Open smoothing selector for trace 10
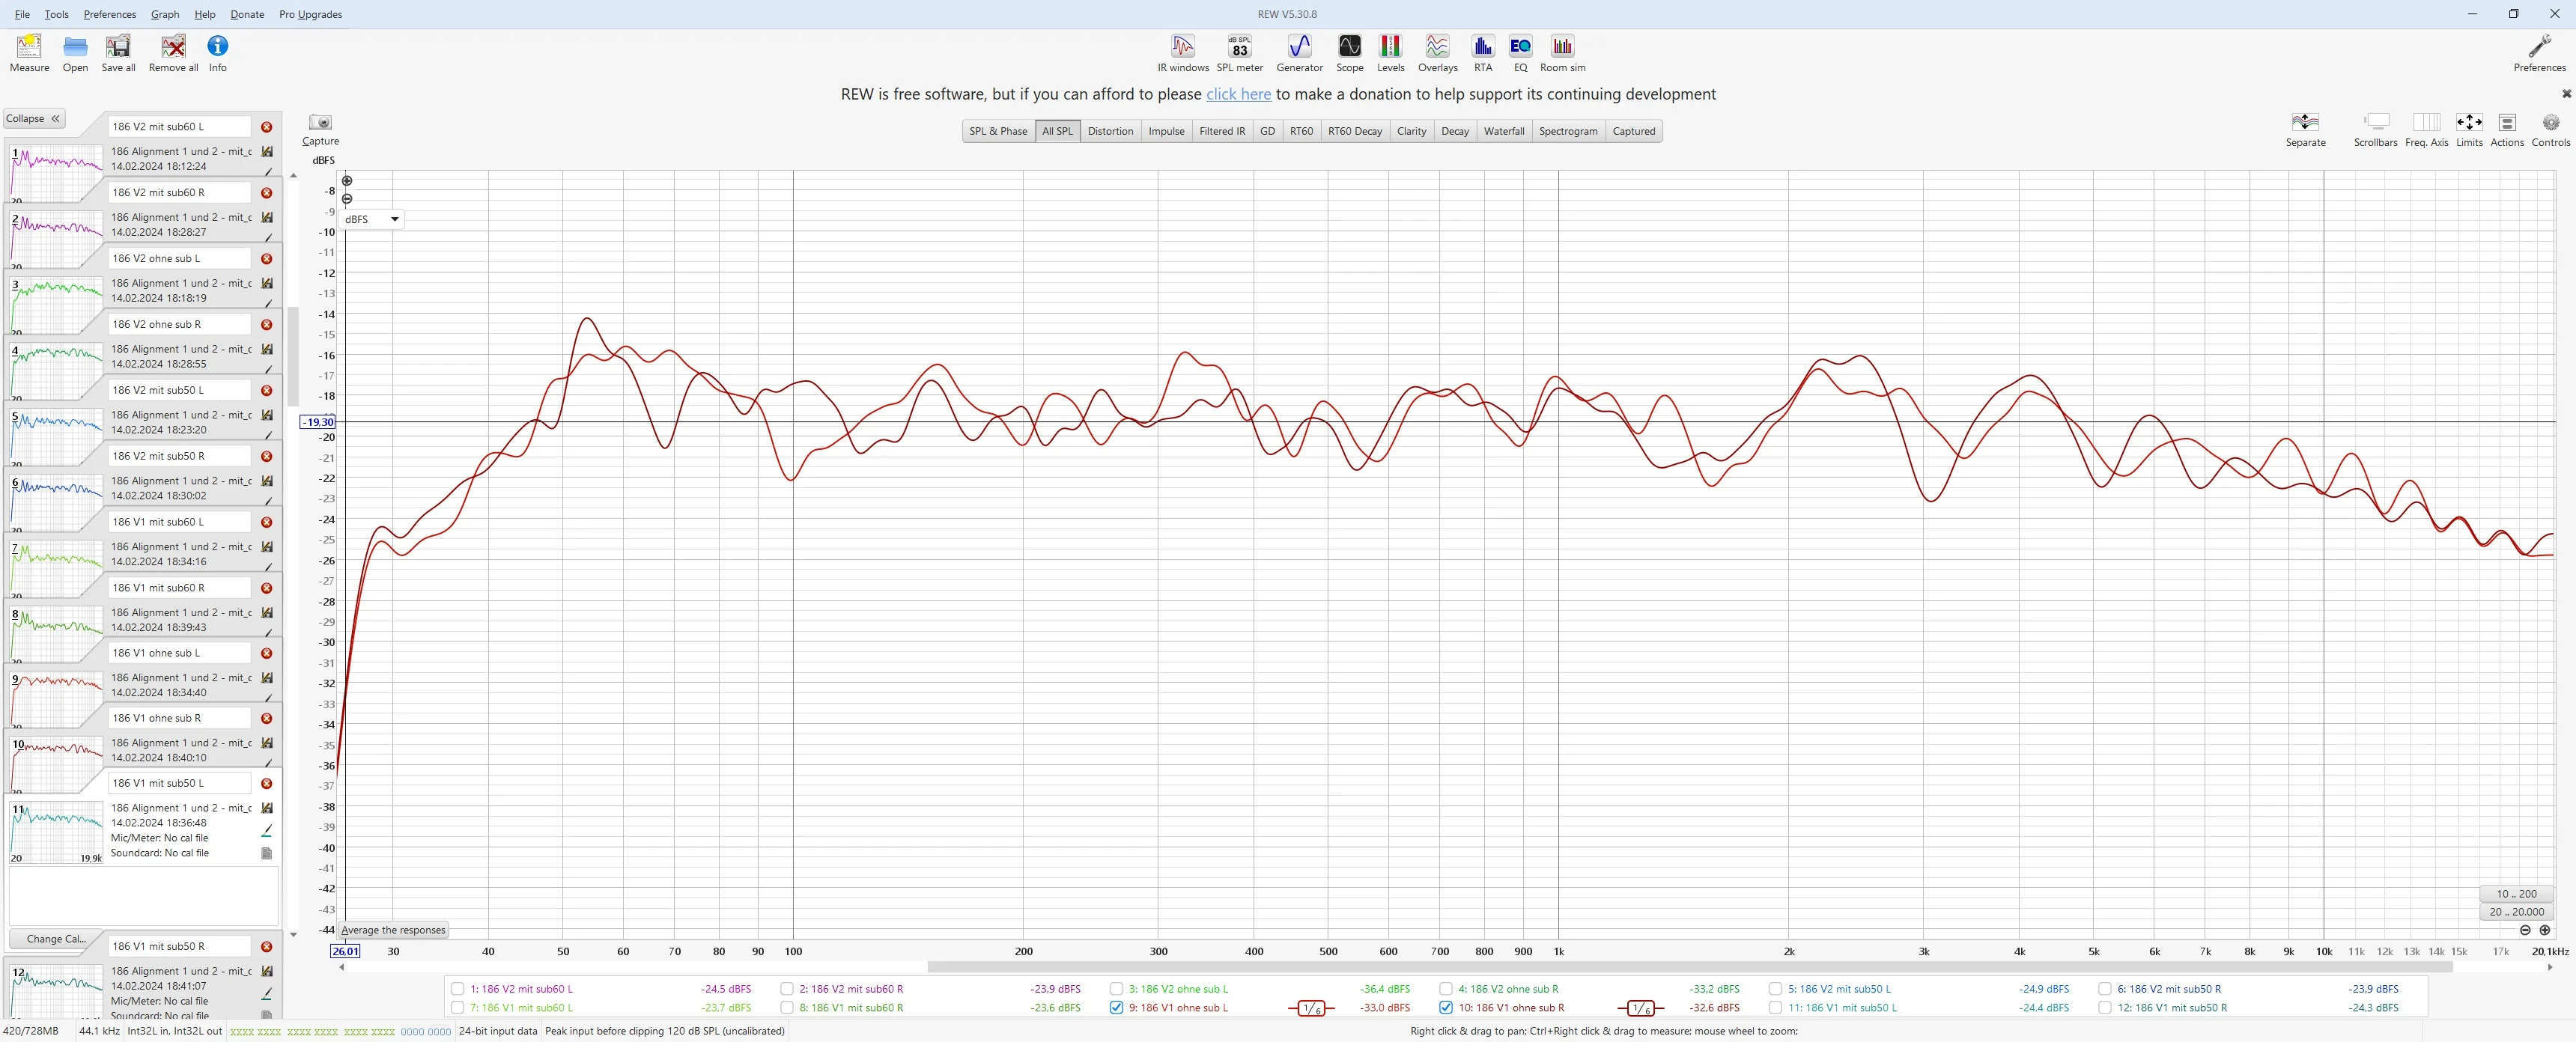This screenshot has height=1042, width=2576. (x=1640, y=1008)
